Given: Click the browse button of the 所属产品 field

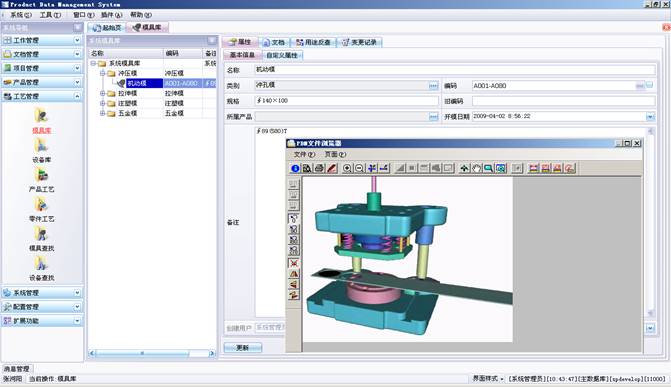Looking at the screenshot, I should (433, 116).
